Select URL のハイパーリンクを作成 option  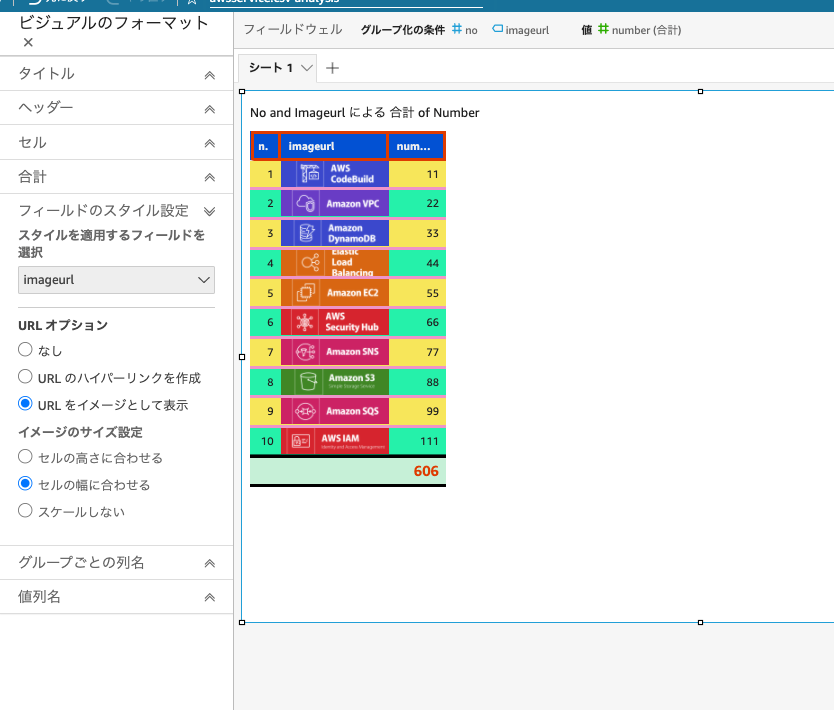[x=25, y=377]
